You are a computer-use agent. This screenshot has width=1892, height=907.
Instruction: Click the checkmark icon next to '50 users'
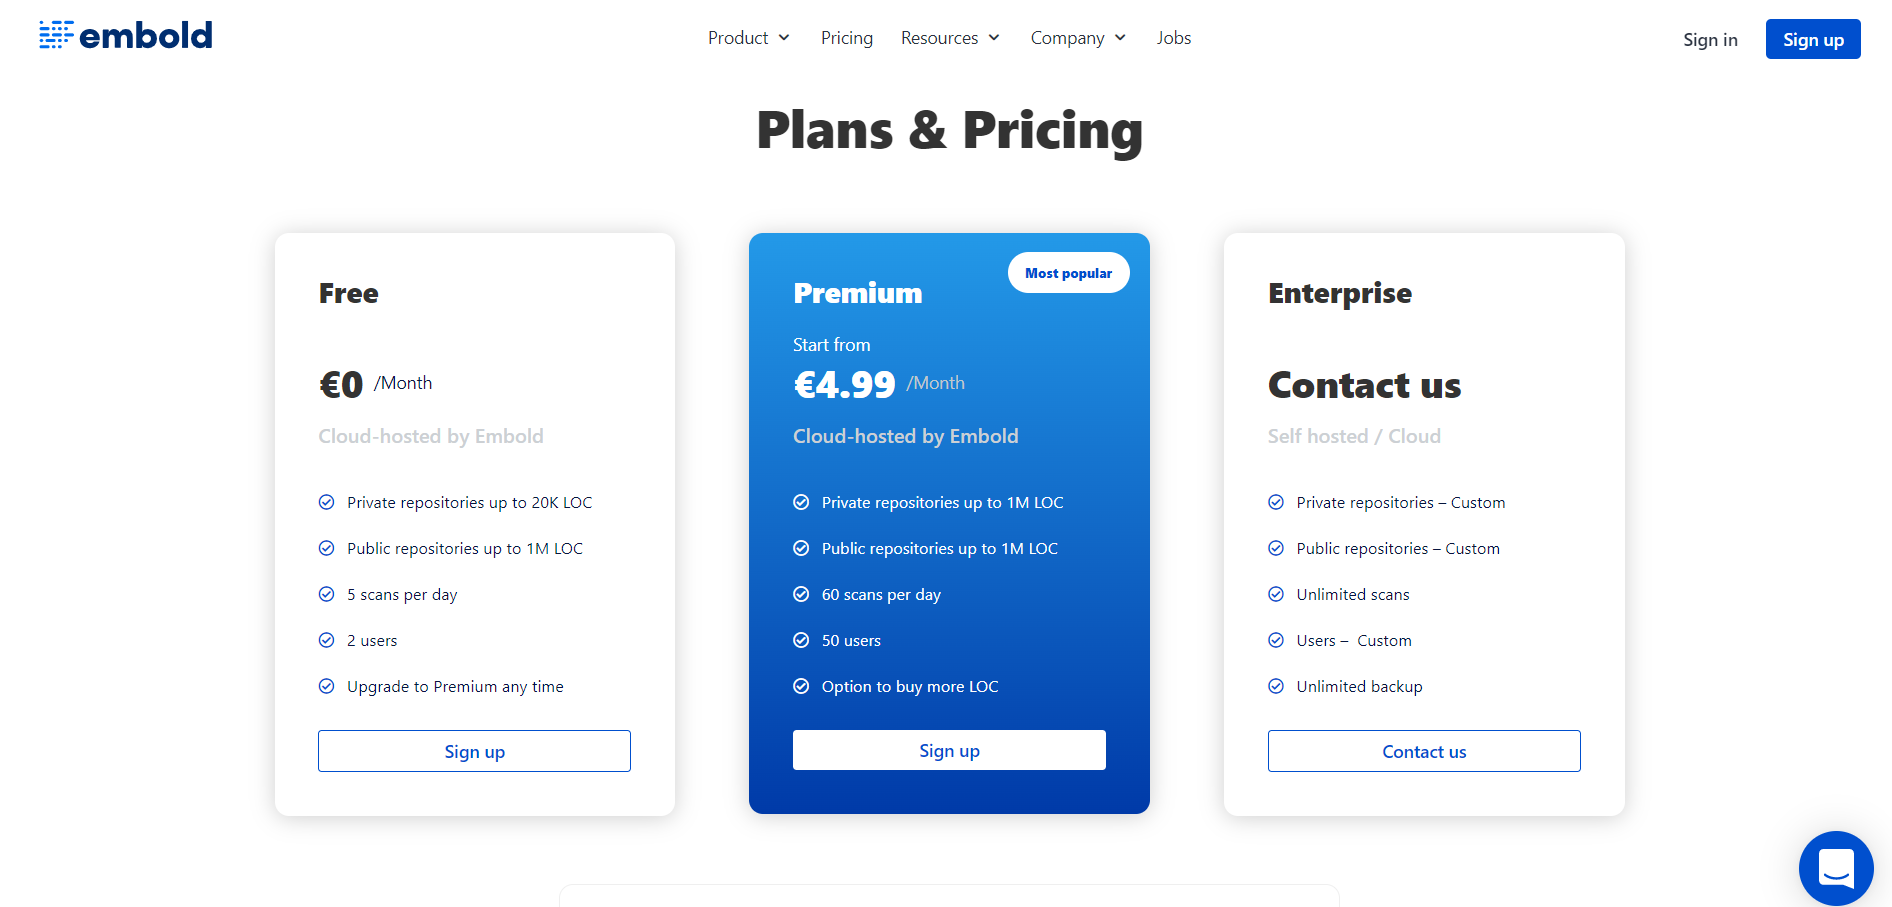(801, 640)
